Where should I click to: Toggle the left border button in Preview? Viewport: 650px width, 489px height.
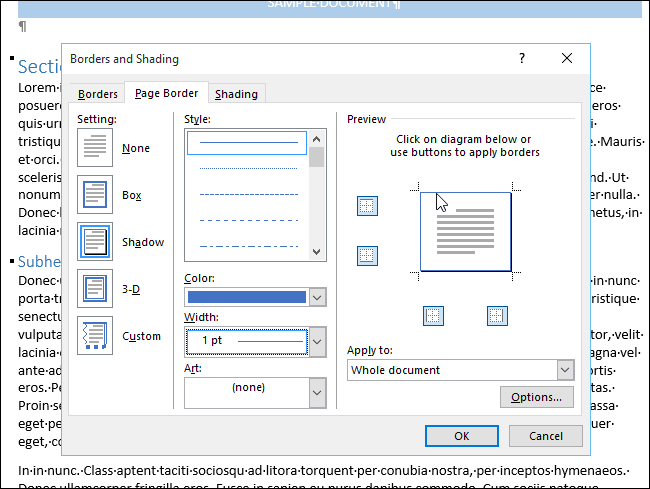[x=433, y=316]
